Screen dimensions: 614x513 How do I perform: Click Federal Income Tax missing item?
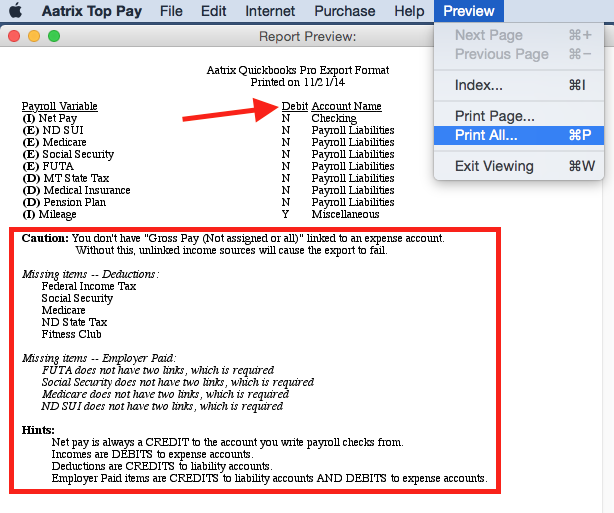[89, 287]
